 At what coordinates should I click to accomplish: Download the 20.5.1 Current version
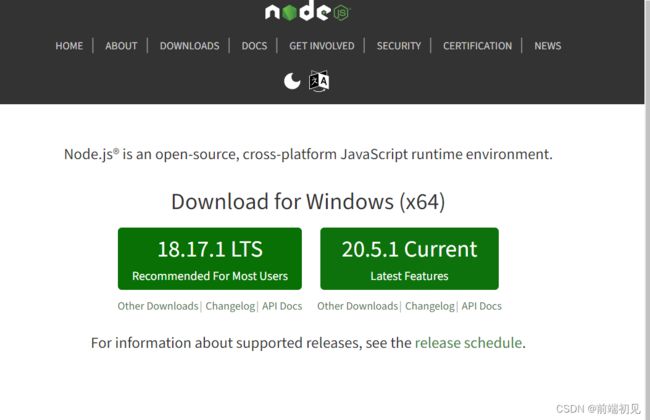pos(410,259)
